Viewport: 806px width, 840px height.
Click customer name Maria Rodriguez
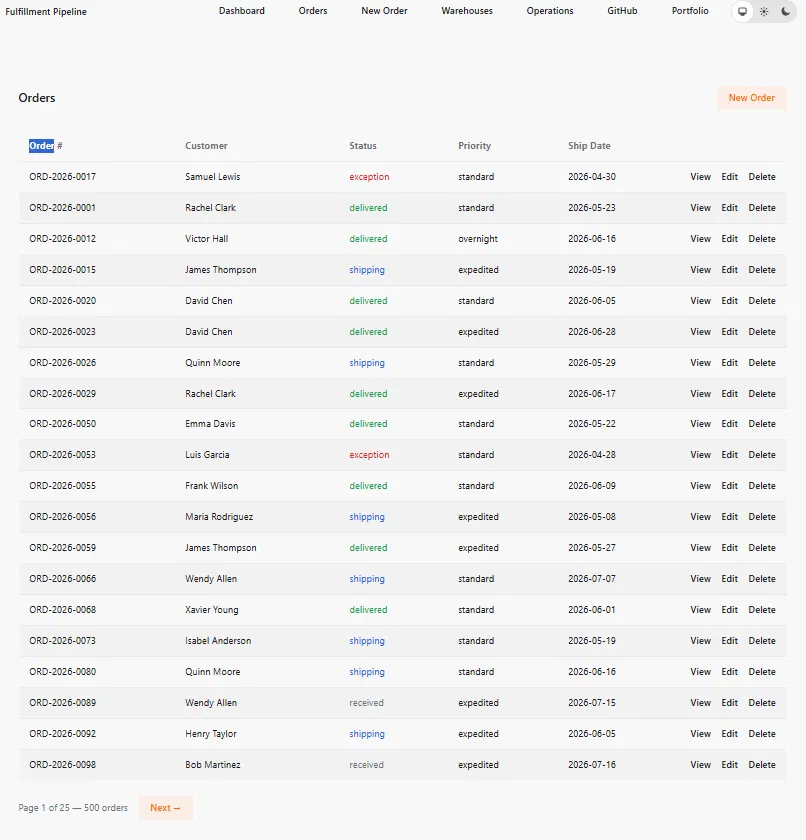(x=219, y=517)
